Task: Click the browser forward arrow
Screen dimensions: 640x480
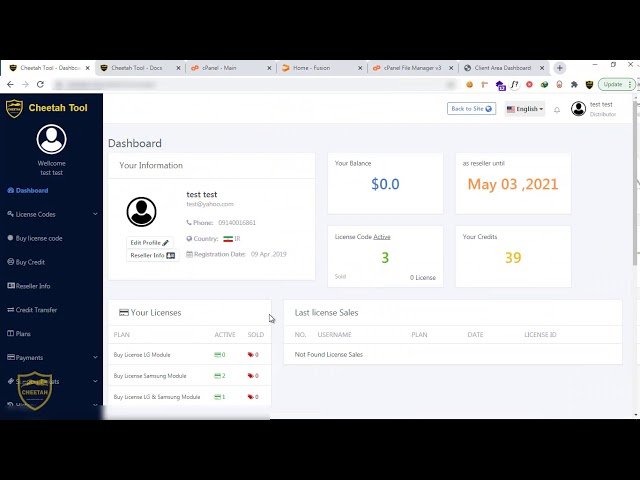Action: (x=25, y=84)
